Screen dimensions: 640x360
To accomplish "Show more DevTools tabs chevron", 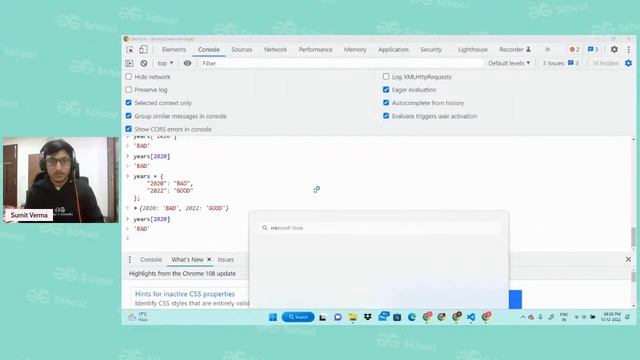I will pyautogui.click(x=547, y=49).
